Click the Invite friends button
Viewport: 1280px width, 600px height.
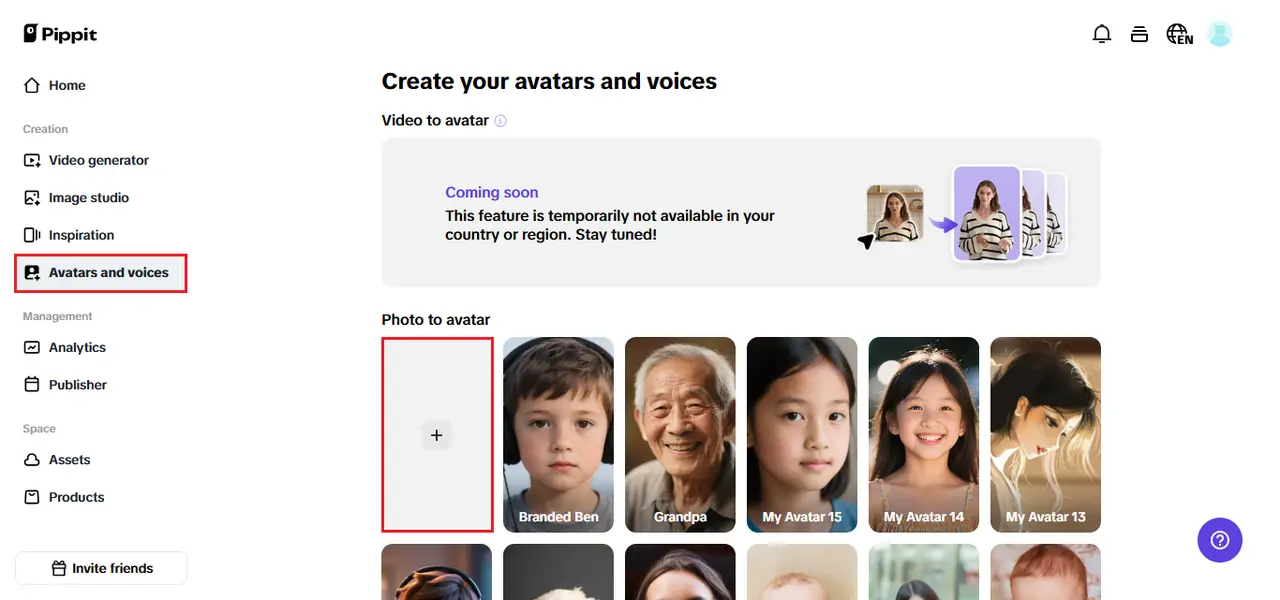(x=101, y=568)
